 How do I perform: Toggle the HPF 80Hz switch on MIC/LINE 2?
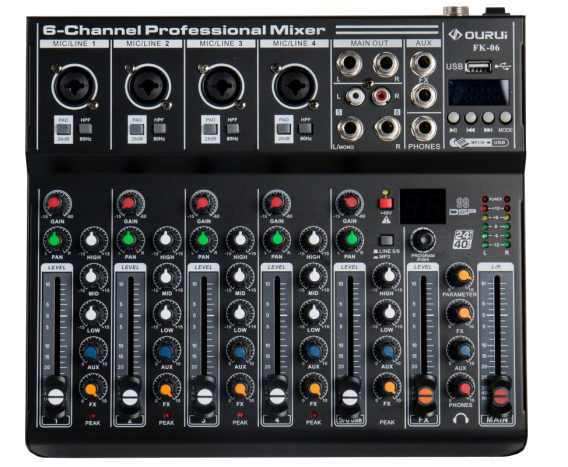coord(159,129)
